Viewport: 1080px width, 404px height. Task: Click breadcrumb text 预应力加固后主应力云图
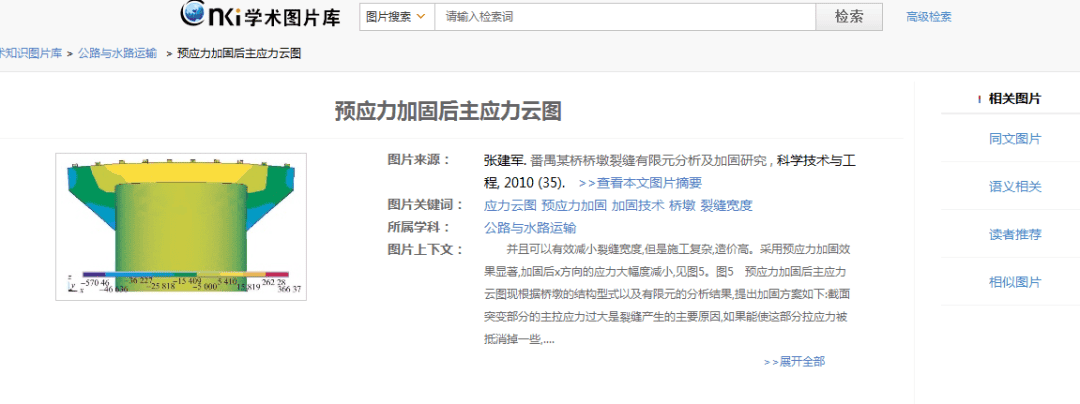click(x=239, y=53)
